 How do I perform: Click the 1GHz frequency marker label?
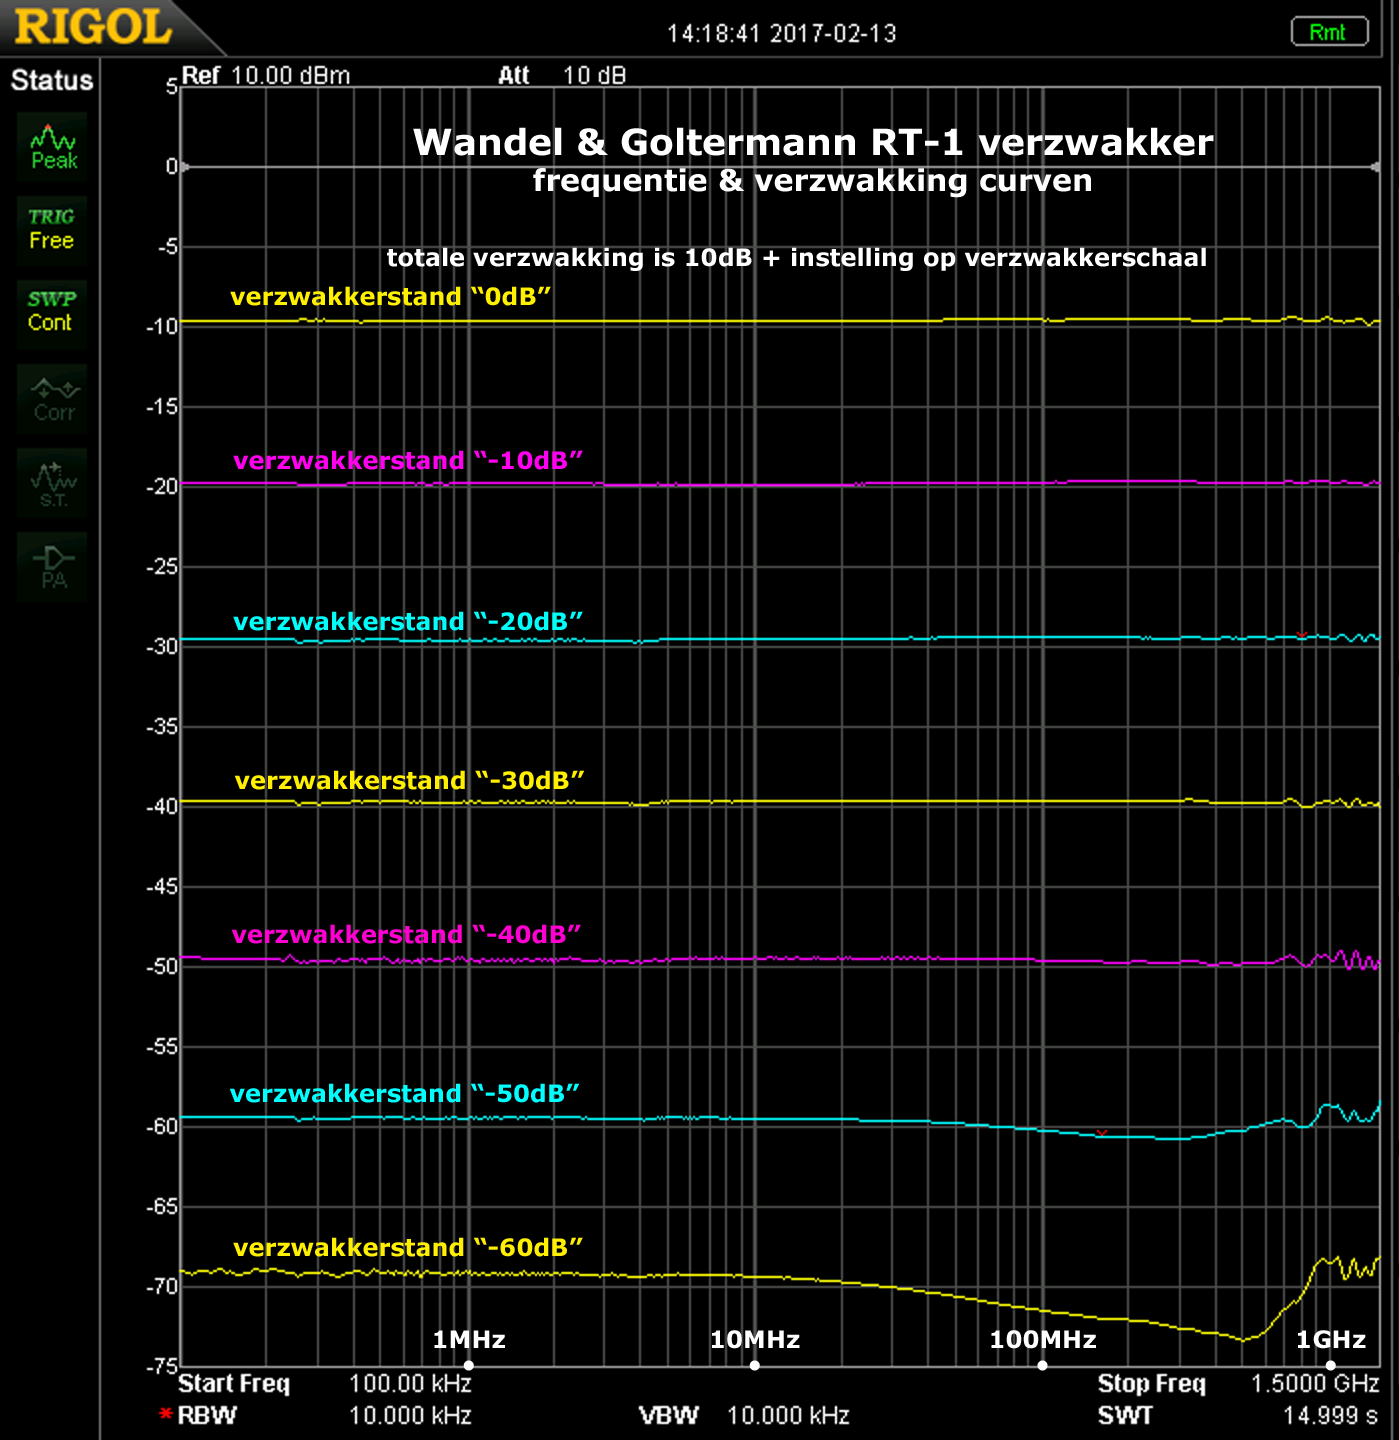point(1331,1340)
